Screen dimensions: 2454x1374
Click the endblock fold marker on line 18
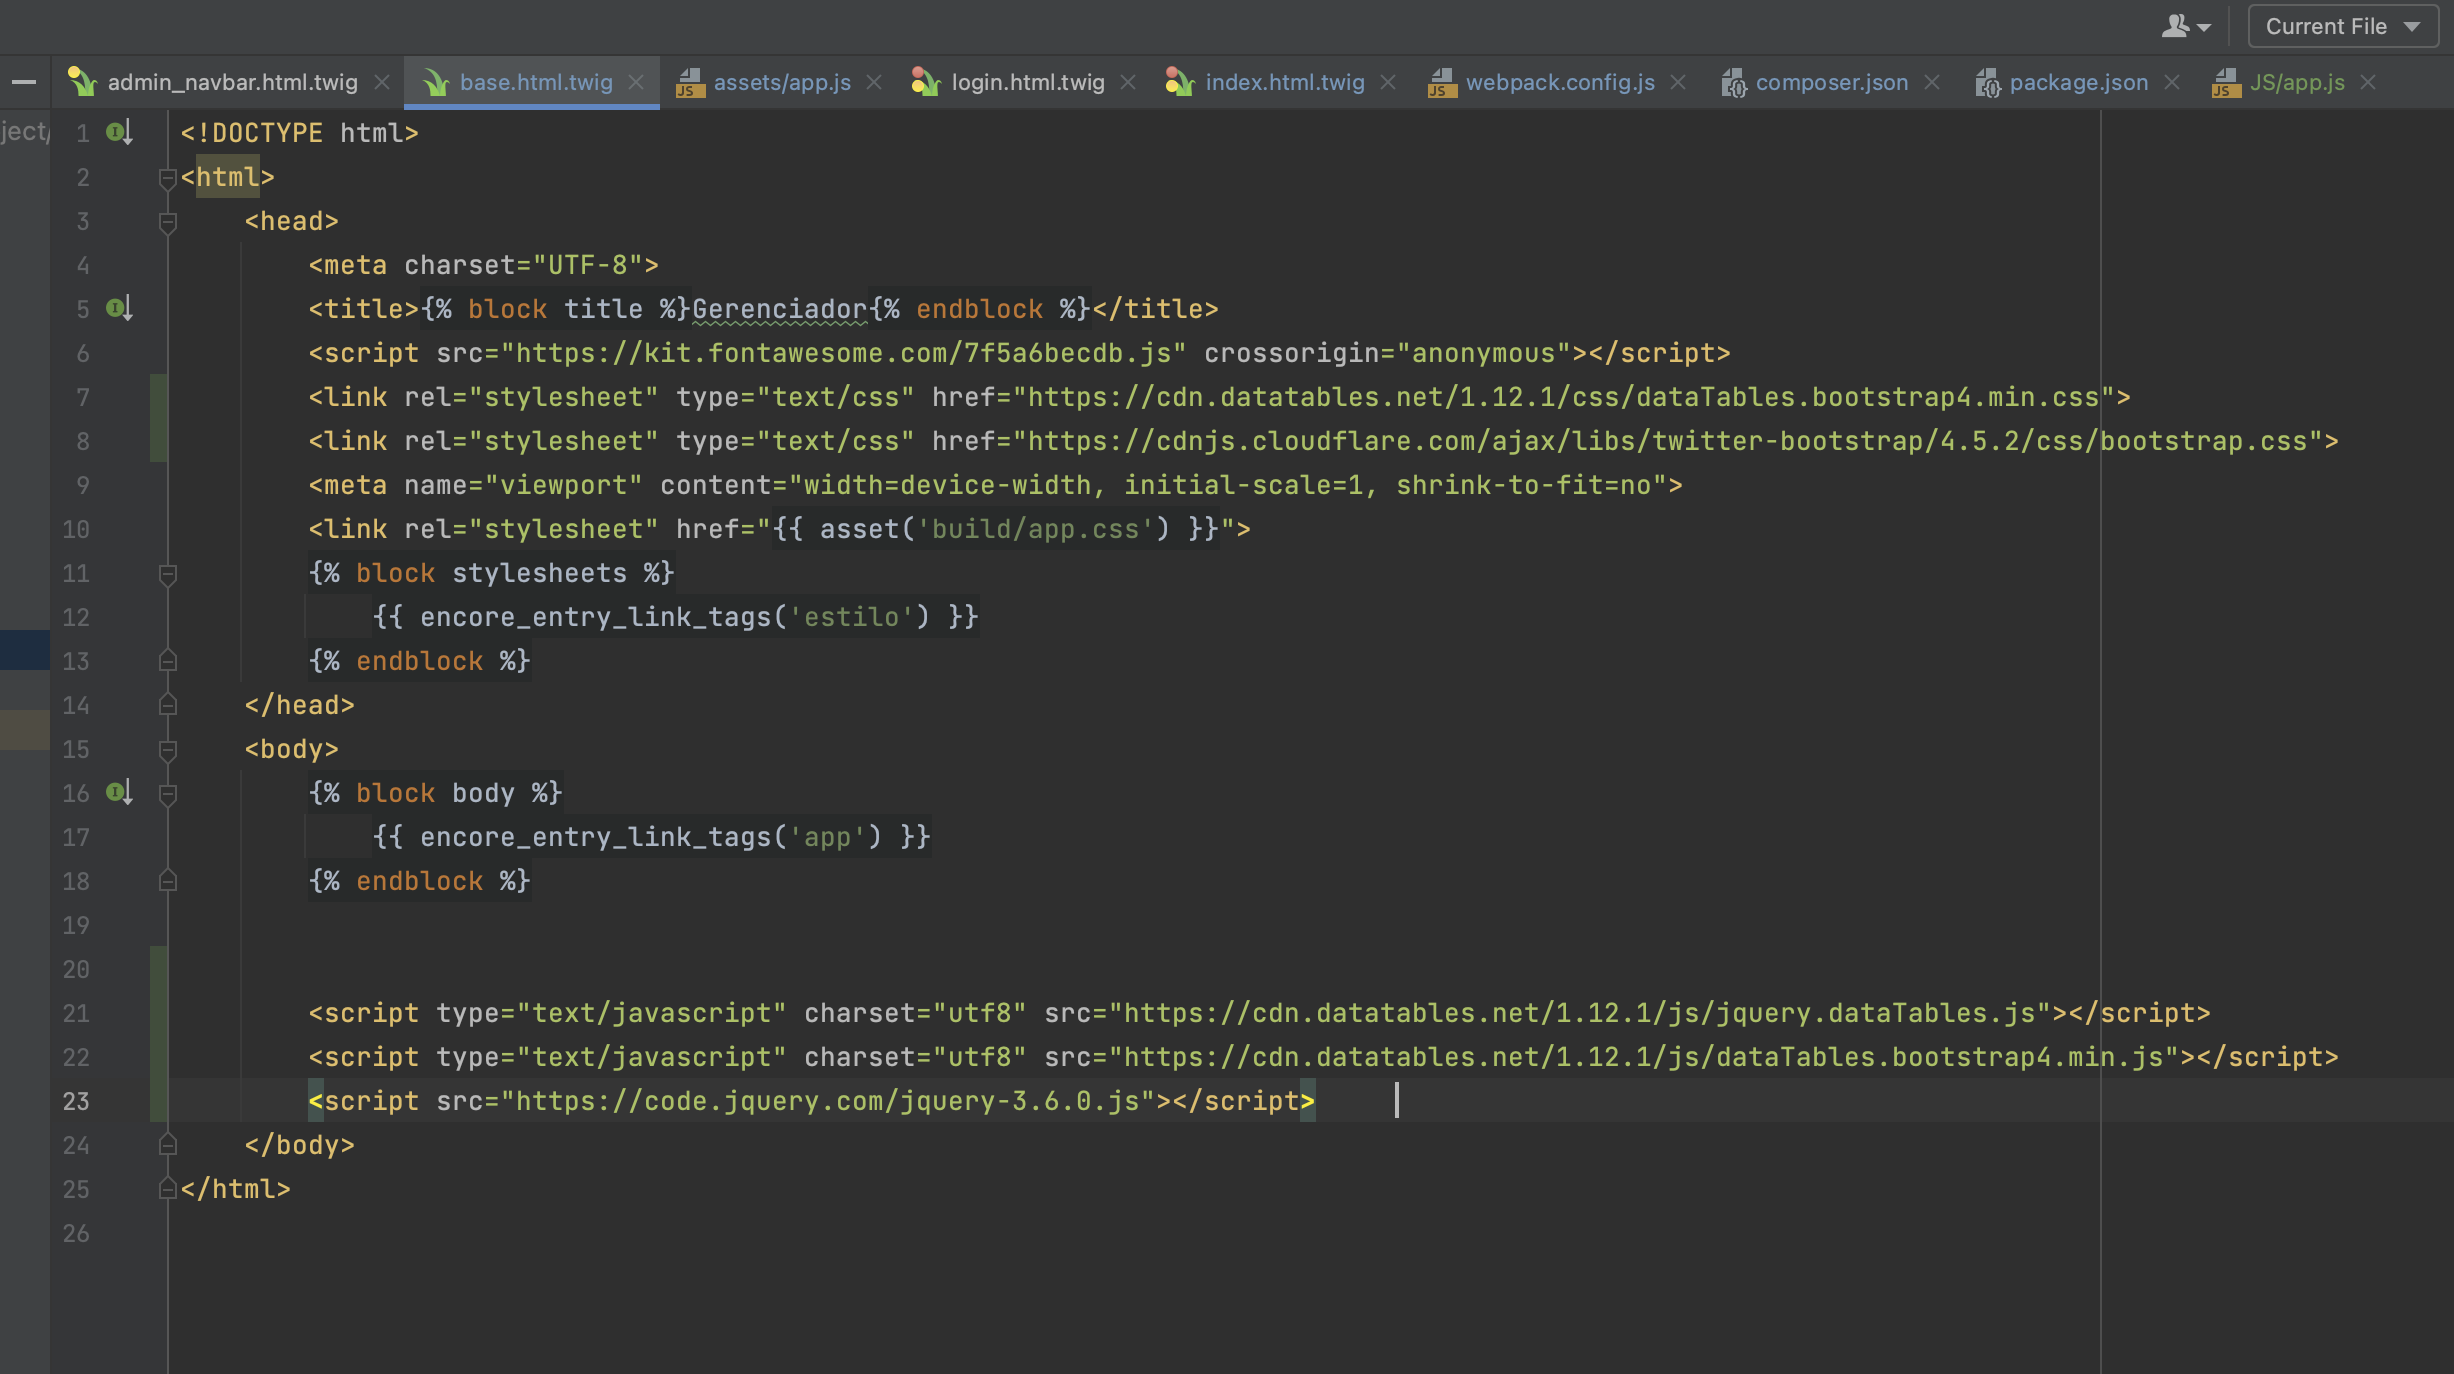point(168,880)
